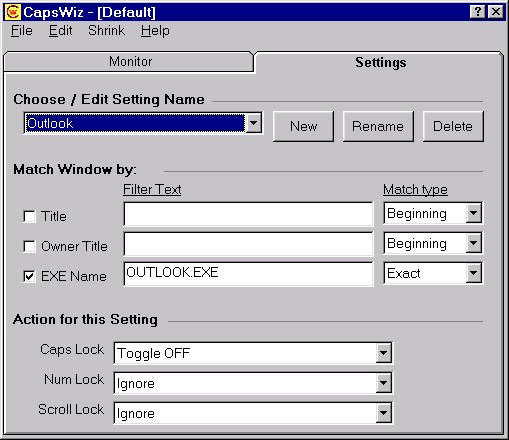Open the File menu
The image size is (509, 440).
[x=22, y=31]
